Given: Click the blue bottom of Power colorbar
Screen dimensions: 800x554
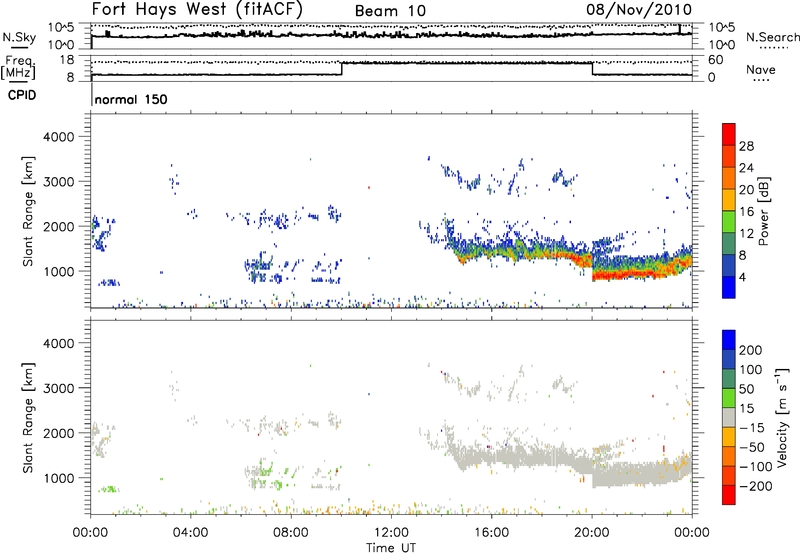Looking at the screenshot, I should 729,287.
